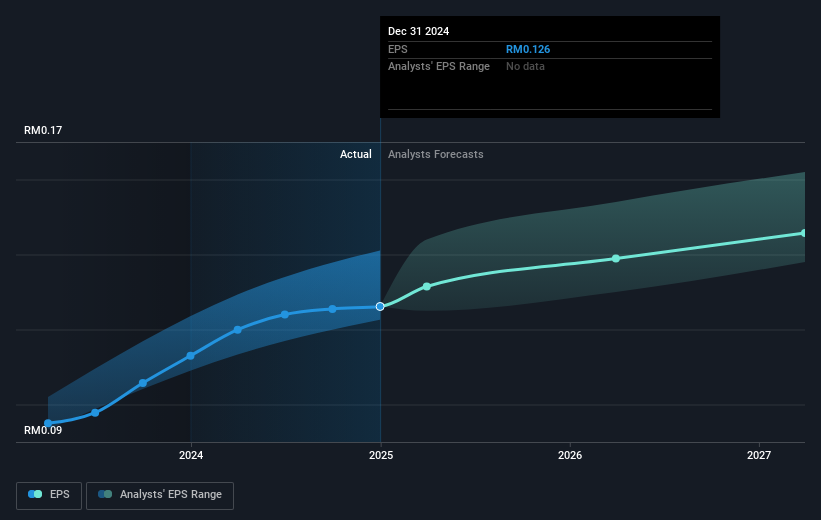The image size is (821, 520).
Task: Click the first EPS data point near RM0.09
Action: coord(48,423)
